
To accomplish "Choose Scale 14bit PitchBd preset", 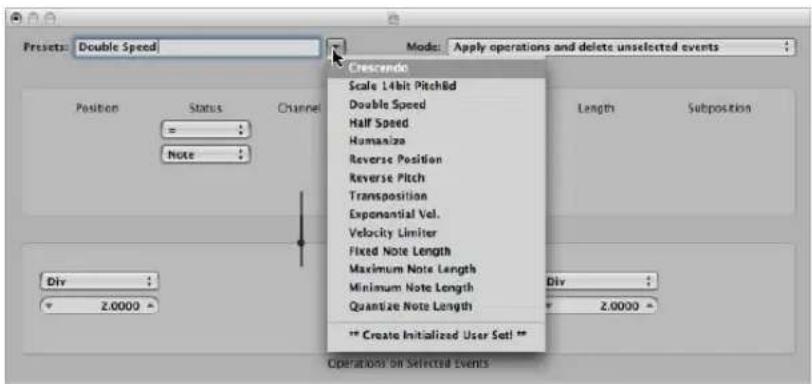I will click(x=436, y=86).
